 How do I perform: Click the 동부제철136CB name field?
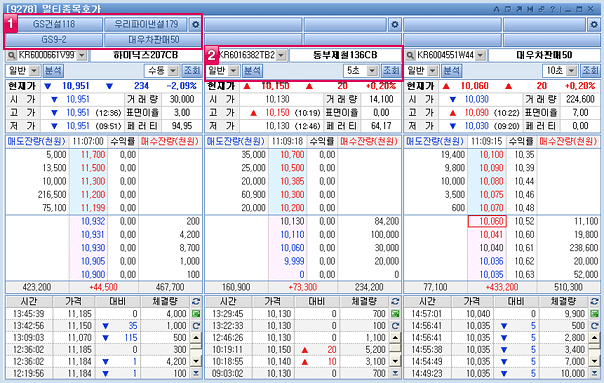pos(345,55)
